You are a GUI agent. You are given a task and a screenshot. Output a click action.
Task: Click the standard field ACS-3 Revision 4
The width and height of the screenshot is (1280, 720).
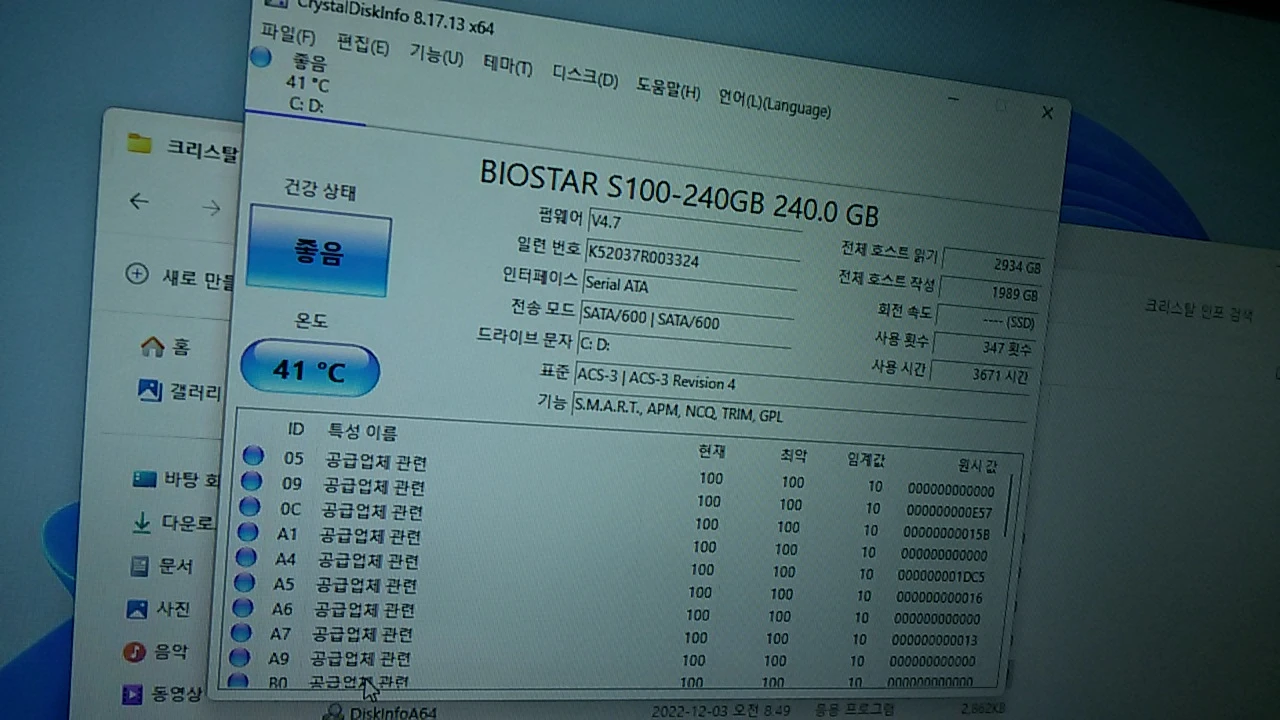coord(801,383)
